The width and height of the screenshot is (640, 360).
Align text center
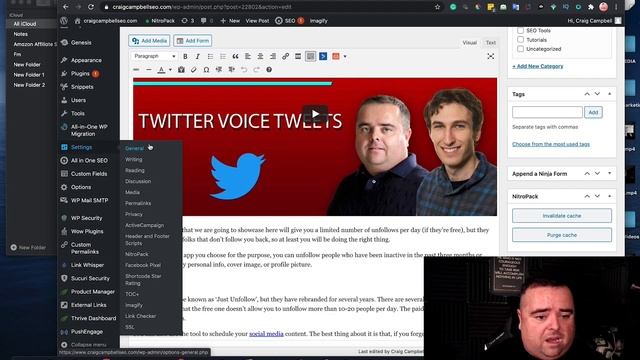[260, 56]
